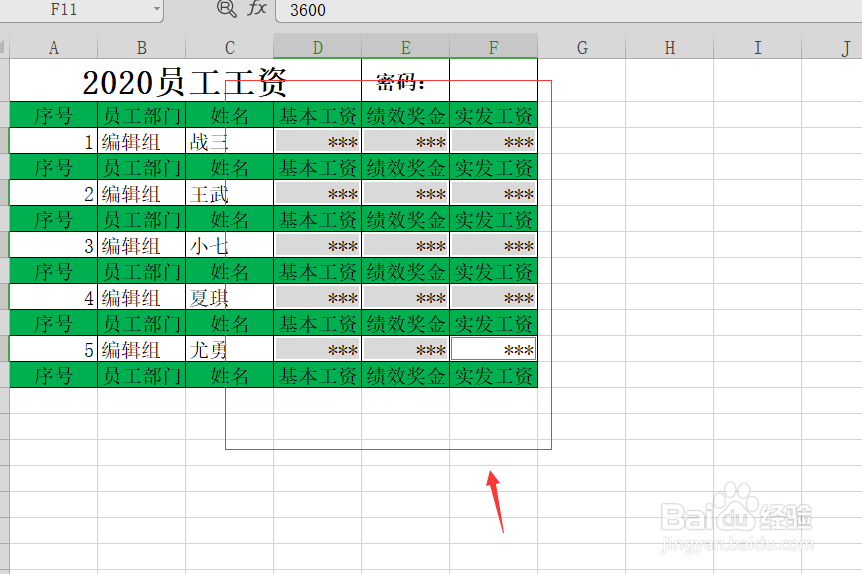
Task: Select column E header
Action: click(x=406, y=48)
